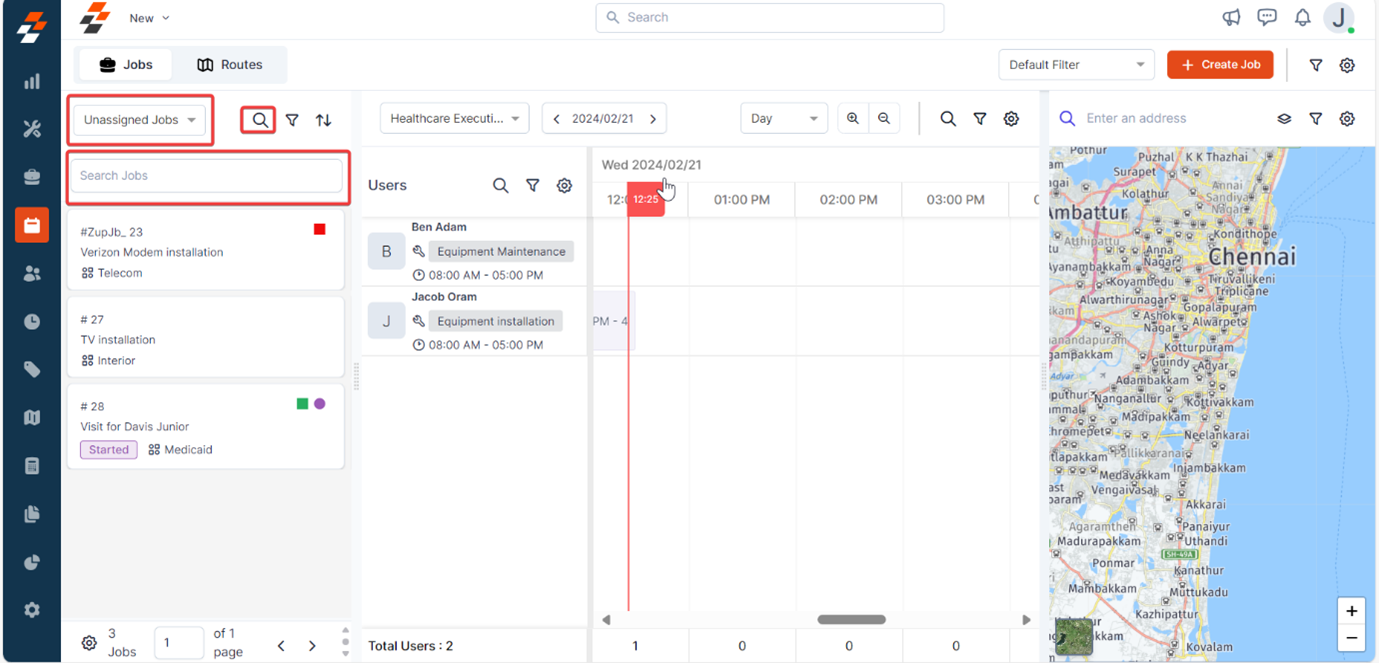Open job card TV installation
This screenshot has height=663, width=1379.
coord(206,337)
